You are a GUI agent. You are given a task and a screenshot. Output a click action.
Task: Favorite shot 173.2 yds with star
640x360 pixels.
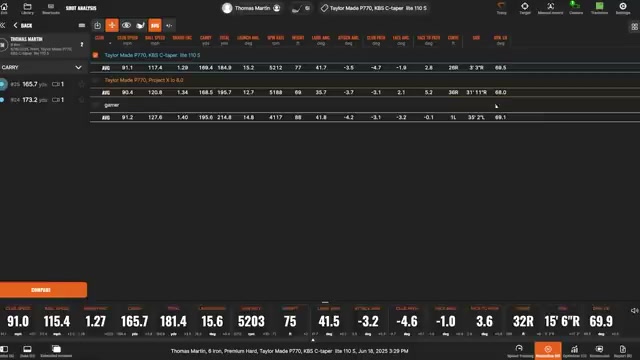pyautogui.click(x=82, y=100)
